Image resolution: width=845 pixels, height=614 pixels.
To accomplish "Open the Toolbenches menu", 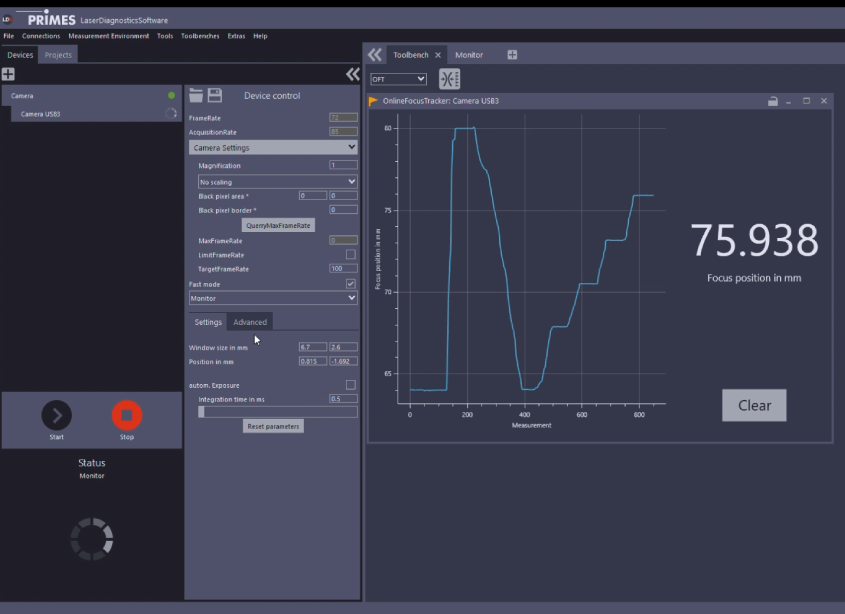I will [200, 36].
